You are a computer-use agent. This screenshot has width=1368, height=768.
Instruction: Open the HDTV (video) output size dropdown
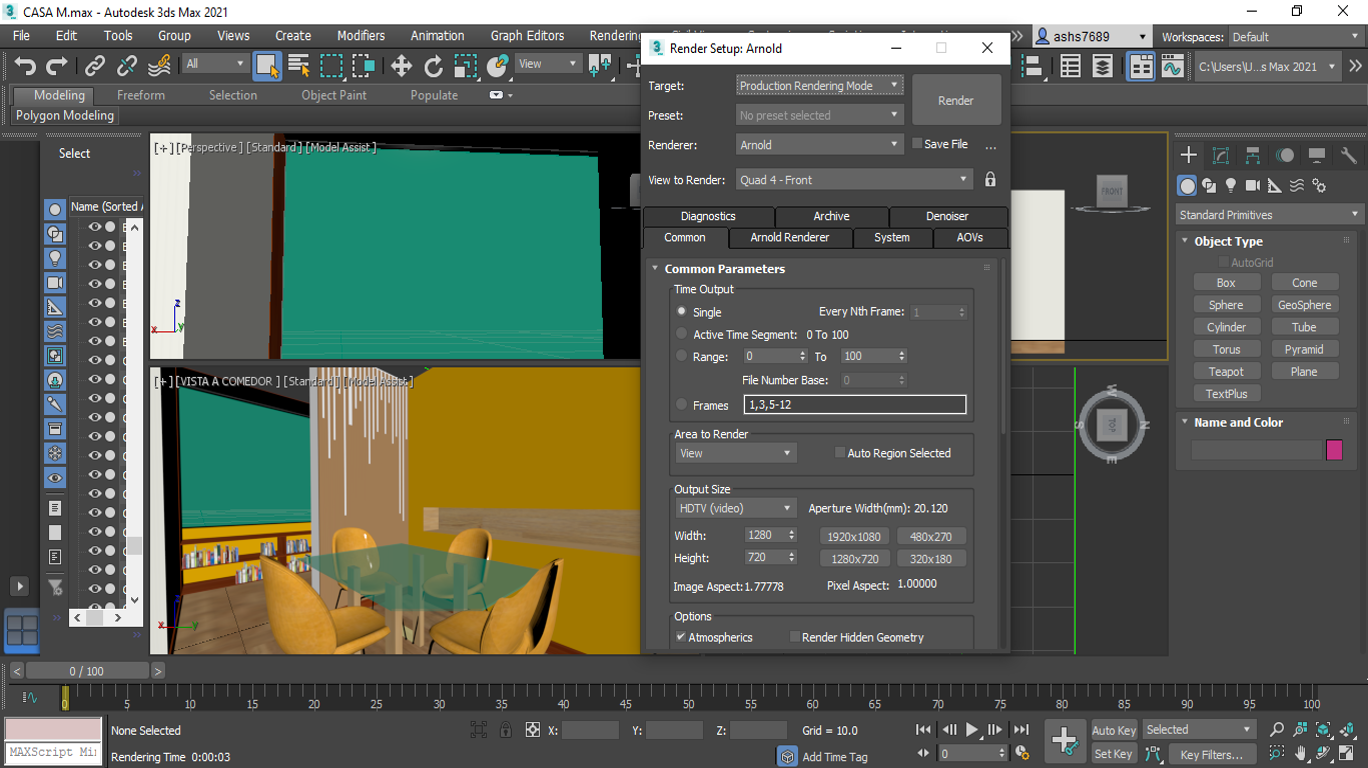(x=735, y=508)
